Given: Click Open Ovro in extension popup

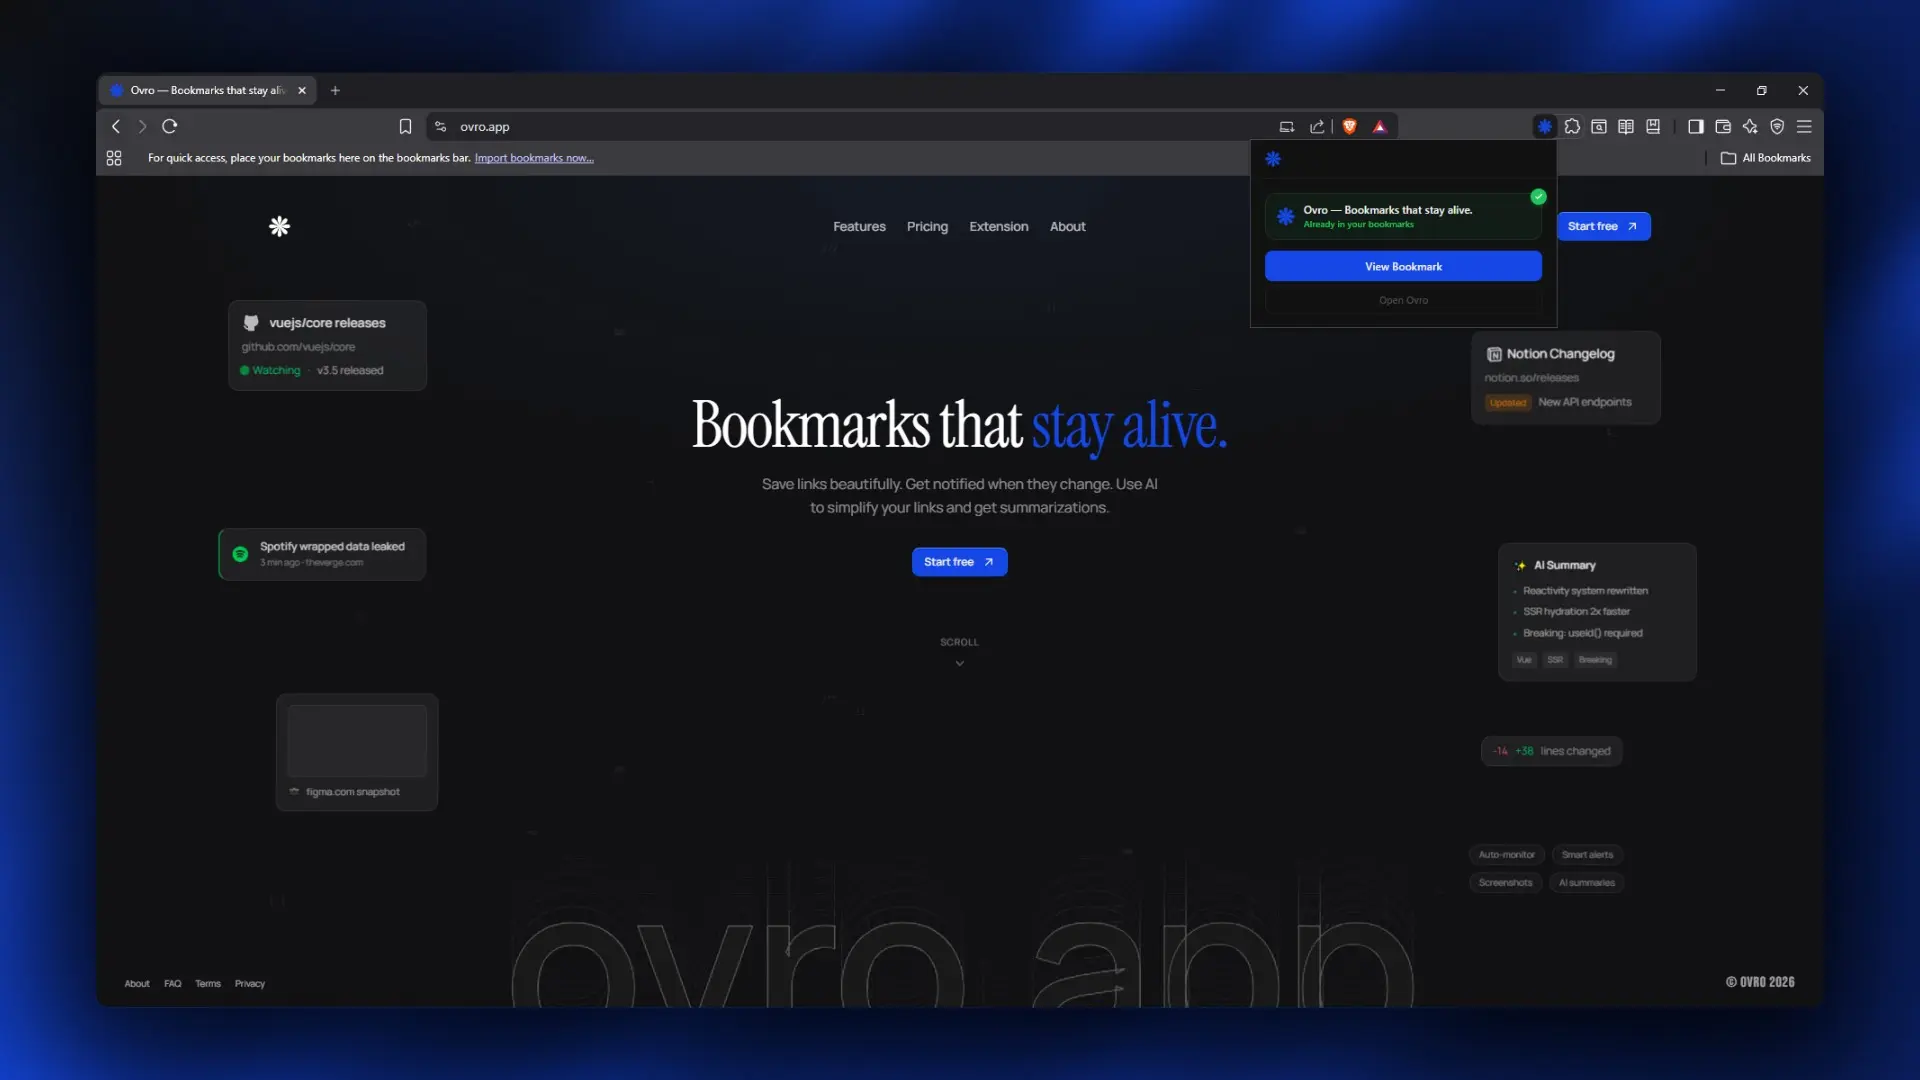Looking at the screenshot, I should pos(1403,300).
